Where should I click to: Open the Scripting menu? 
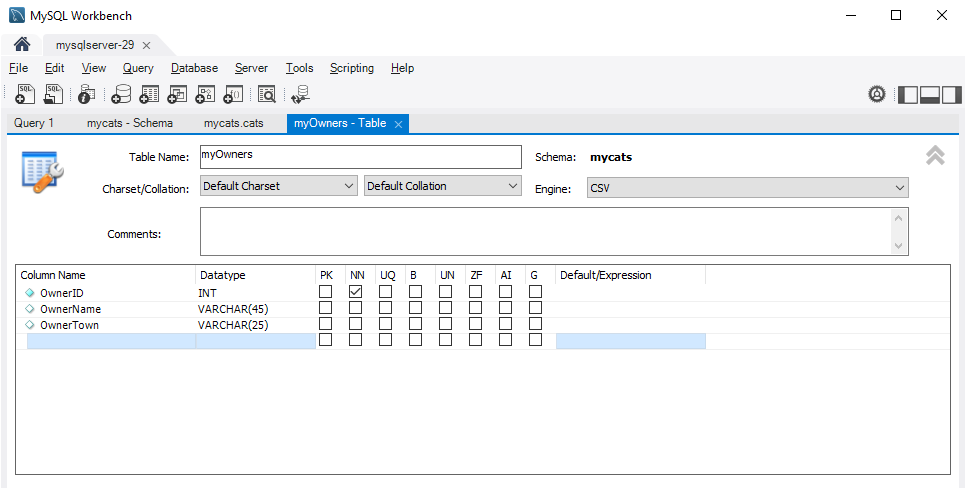[x=351, y=68]
